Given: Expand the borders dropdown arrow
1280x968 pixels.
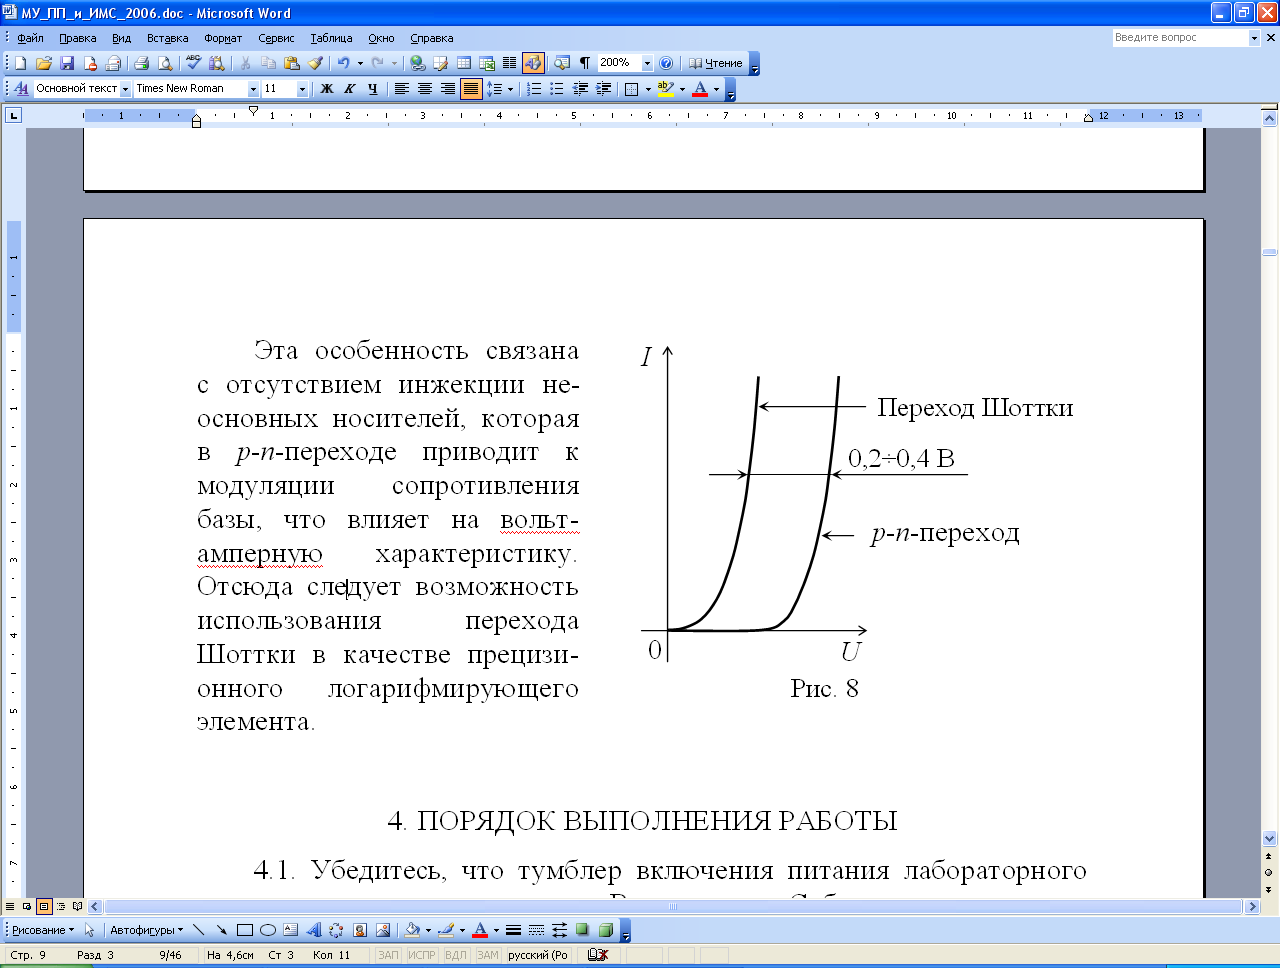Looking at the screenshot, I should pos(648,89).
